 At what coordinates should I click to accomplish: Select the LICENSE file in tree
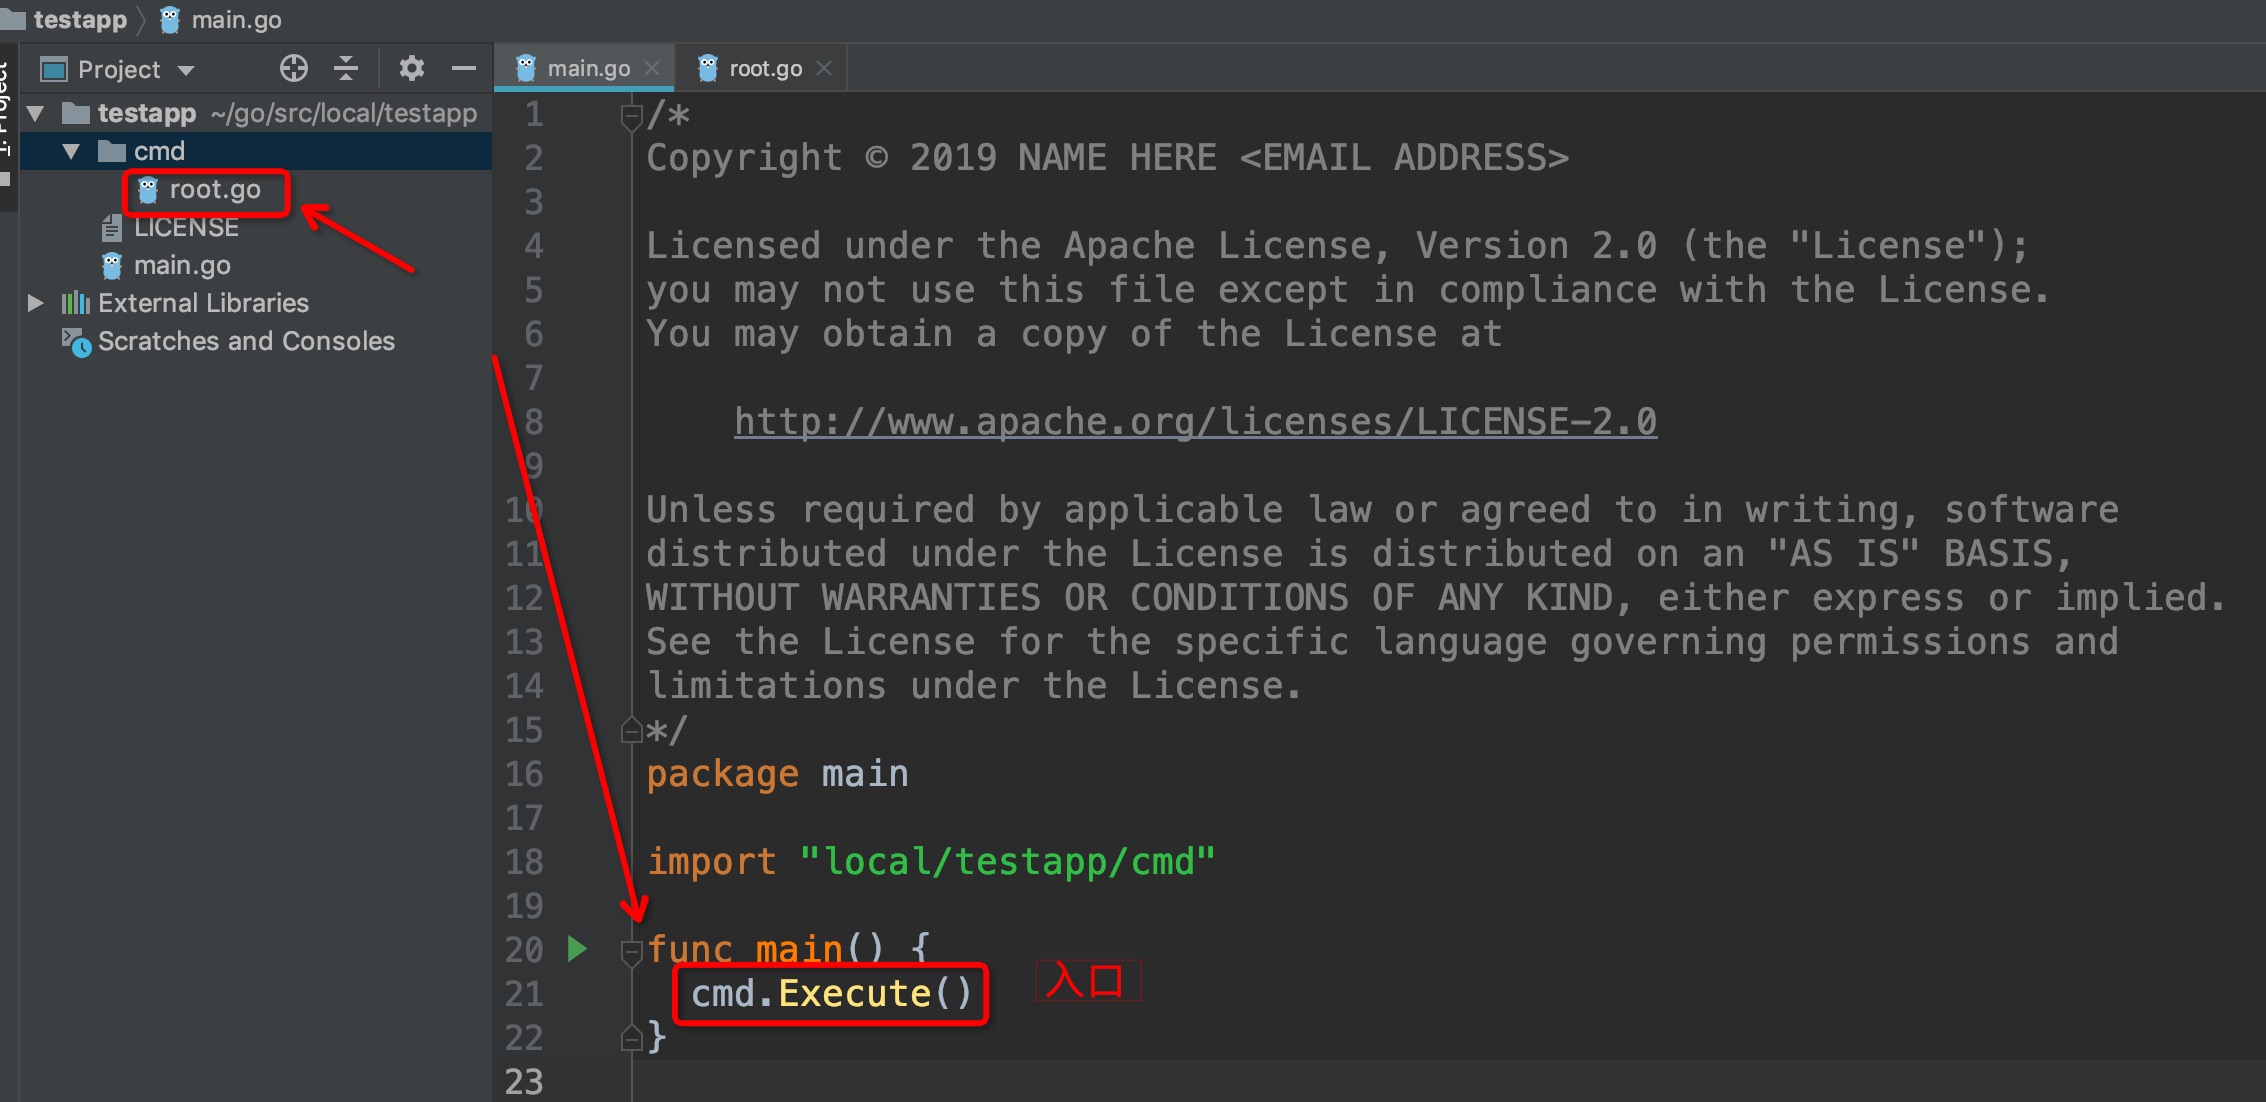click(186, 228)
